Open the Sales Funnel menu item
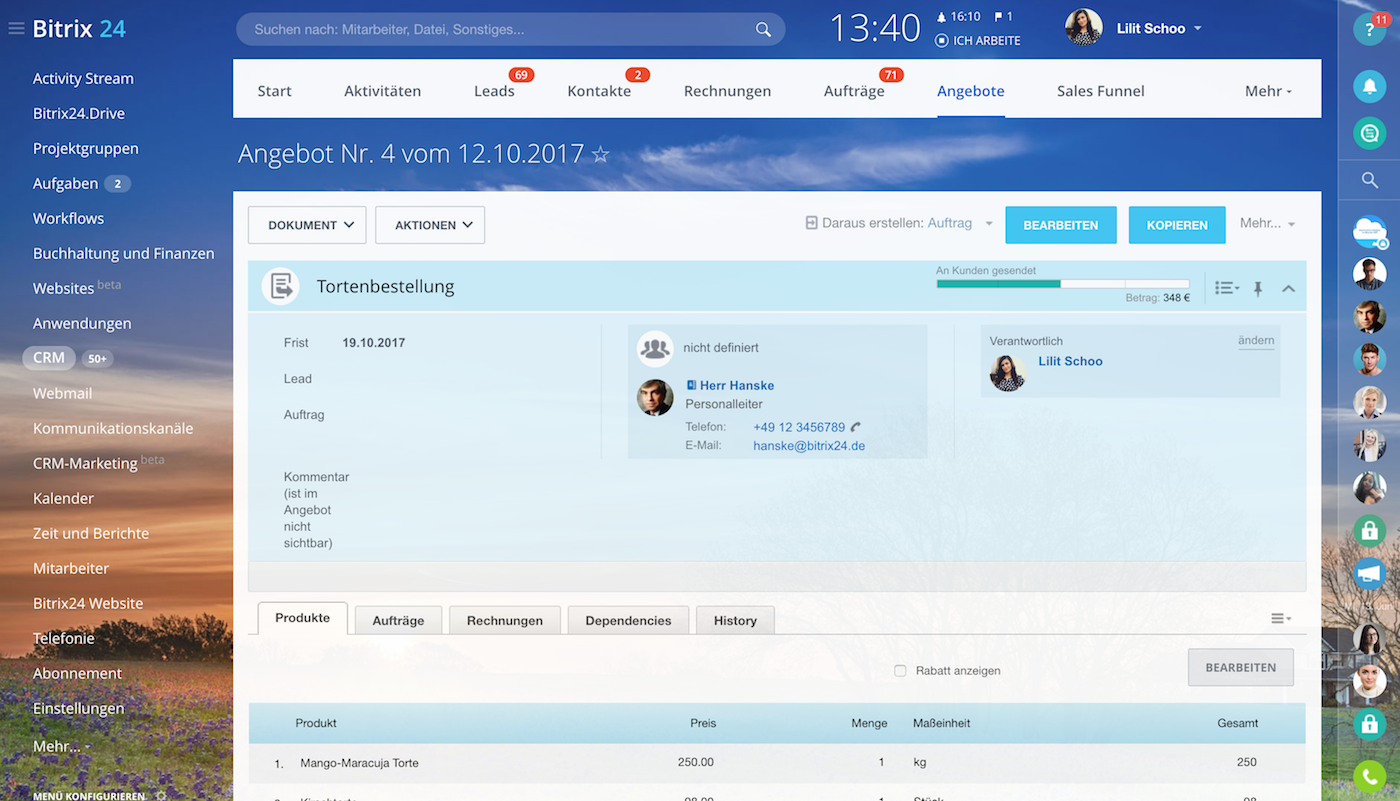Screen dimensions: 1400x801 tap(1100, 91)
